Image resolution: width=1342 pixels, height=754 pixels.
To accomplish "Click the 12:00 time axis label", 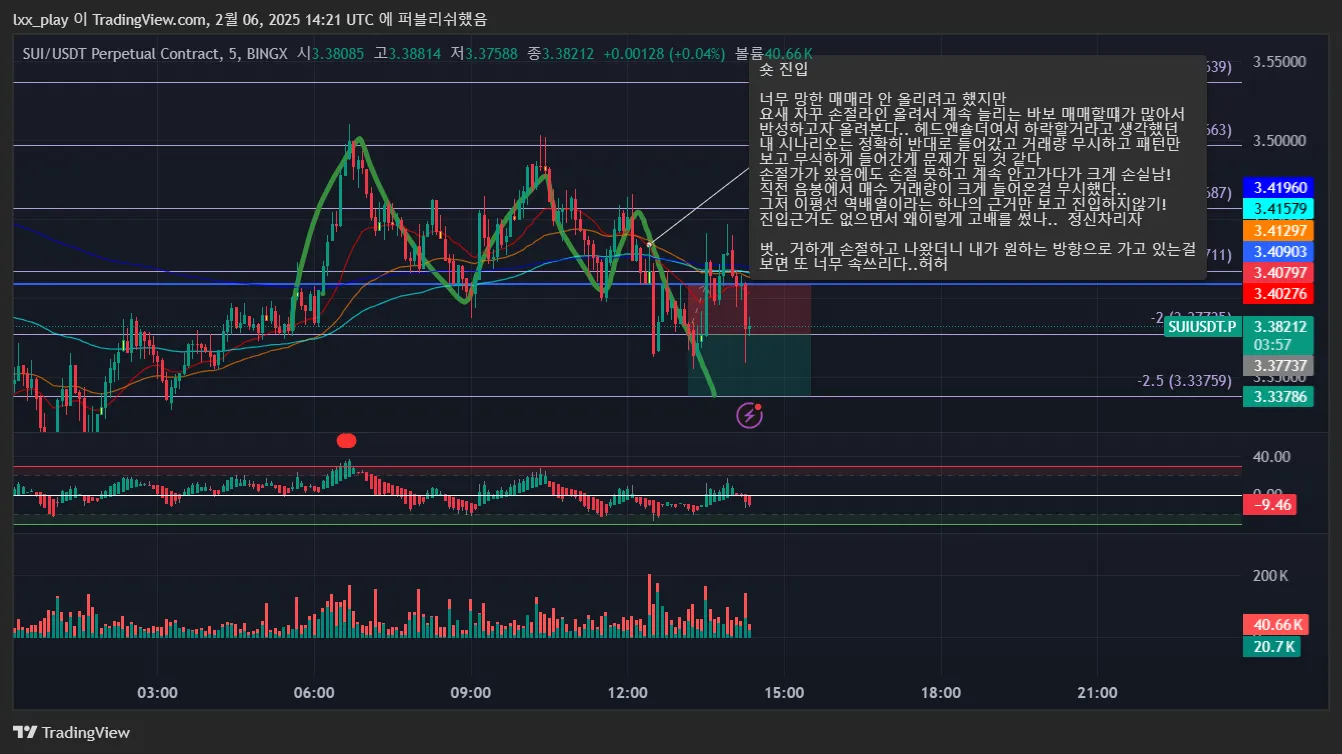I will click(628, 692).
